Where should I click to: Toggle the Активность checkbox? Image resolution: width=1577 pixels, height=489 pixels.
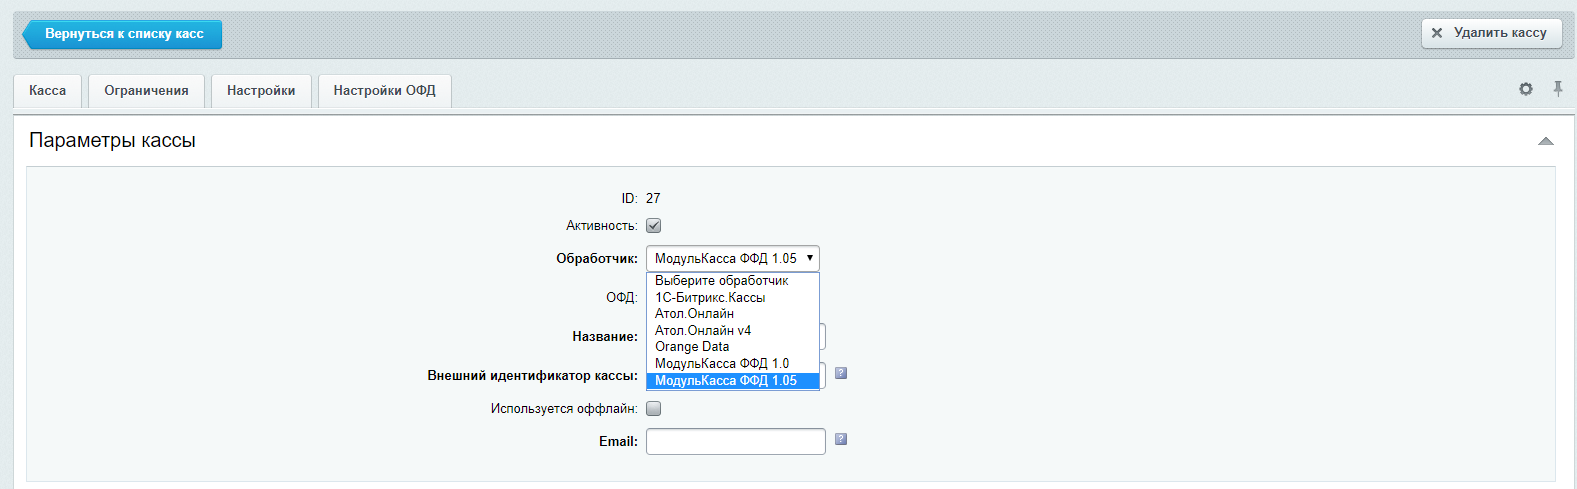(653, 226)
